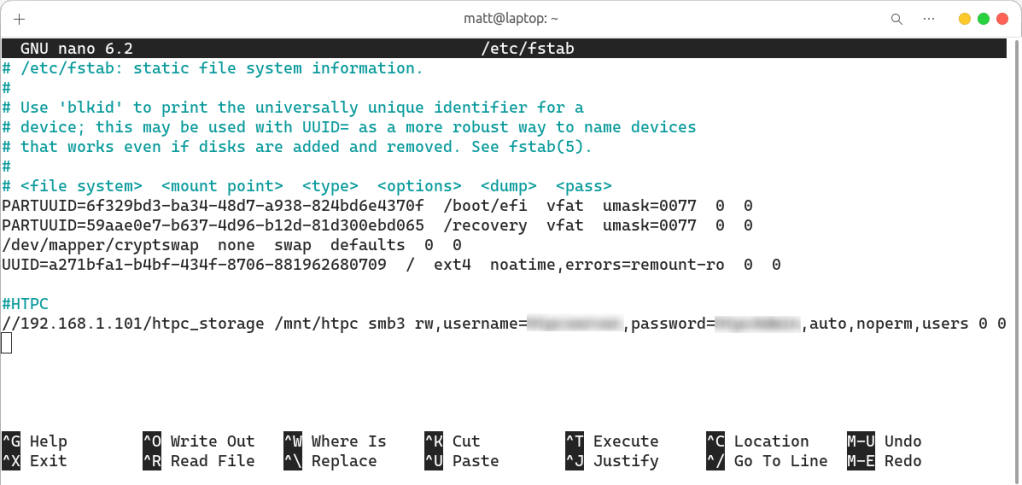The width and height of the screenshot is (1022, 485).
Task: Click the terminal search magnifier icon
Action: [898, 19]
